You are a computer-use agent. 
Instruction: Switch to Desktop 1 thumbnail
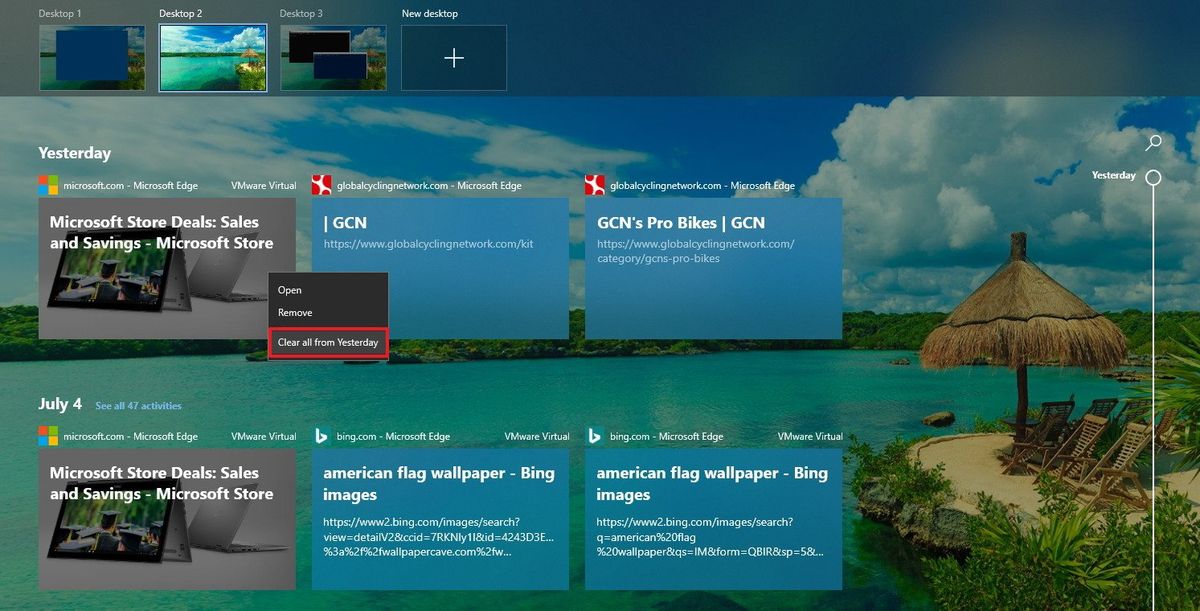tap(92, 58)
